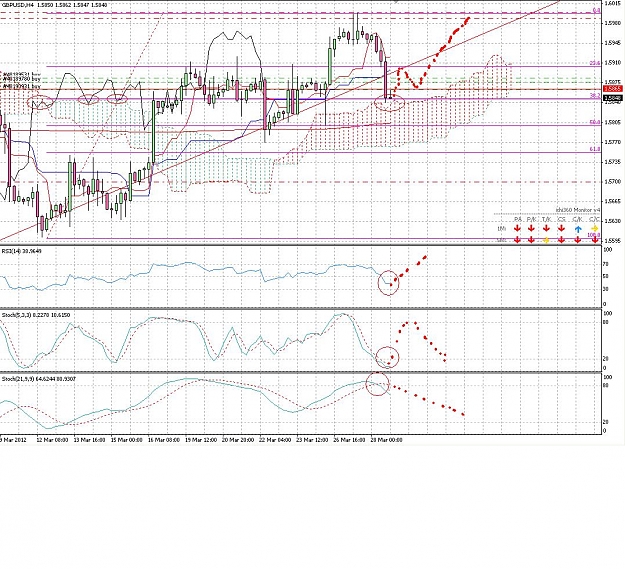Click the 15 Mar 00:00 time axis label
The width and height of the screenshot is (625, 569).
click(x=126, y=440)
